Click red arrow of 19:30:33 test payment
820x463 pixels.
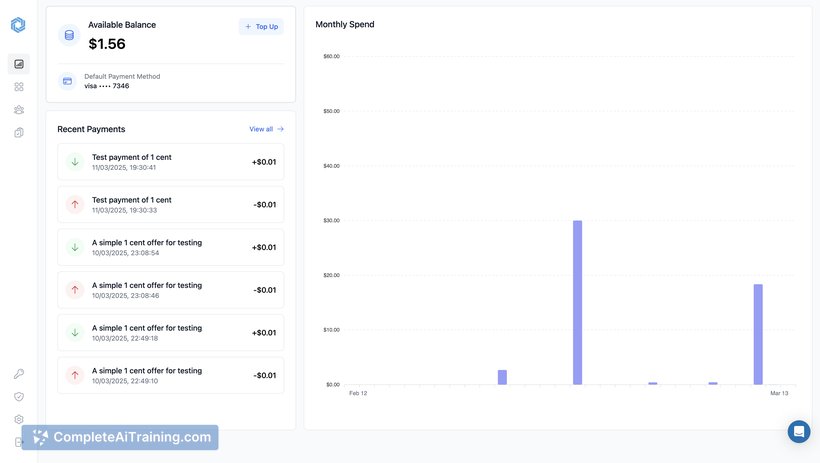click(x=75, y=205)
